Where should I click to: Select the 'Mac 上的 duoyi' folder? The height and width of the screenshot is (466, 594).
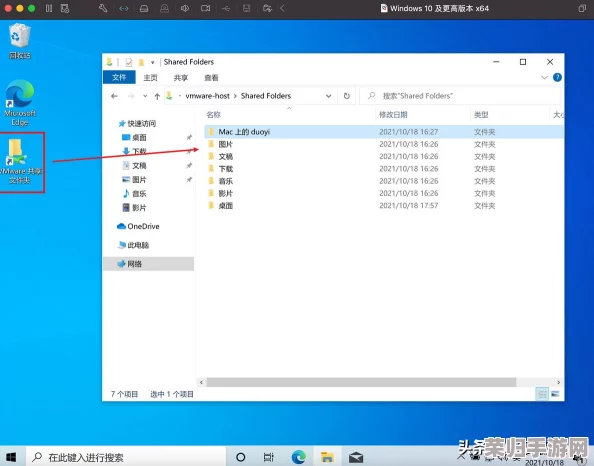(x=384, y=132)
